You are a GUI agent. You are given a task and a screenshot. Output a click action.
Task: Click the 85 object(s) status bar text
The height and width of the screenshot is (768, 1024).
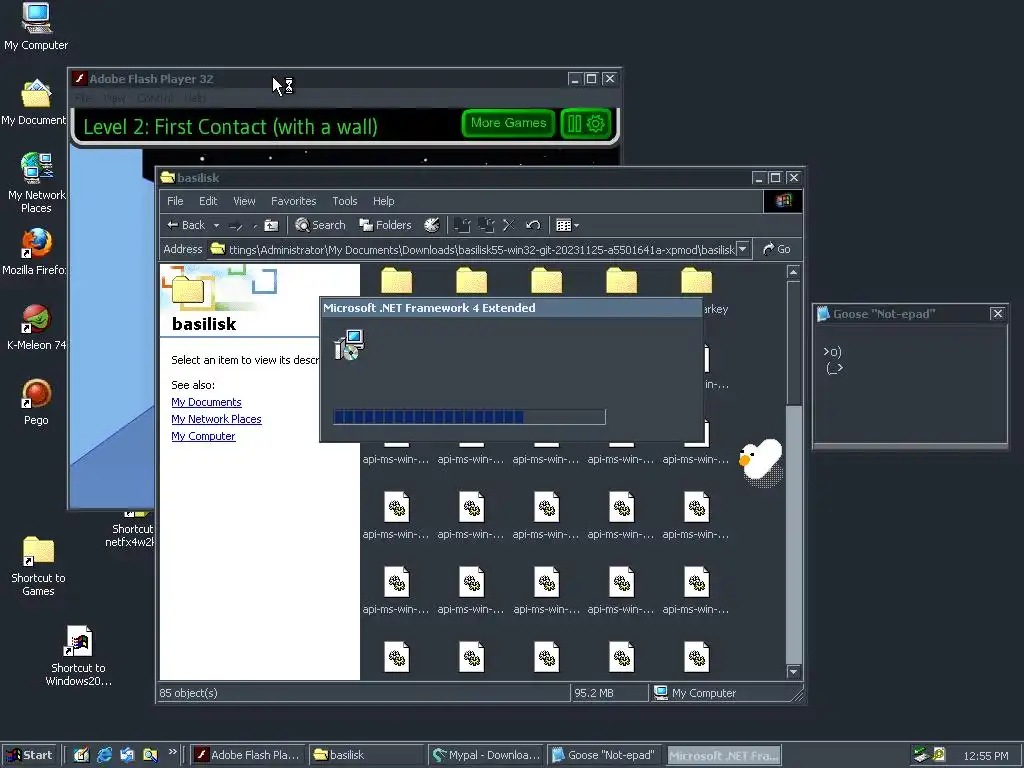(188, 693)
